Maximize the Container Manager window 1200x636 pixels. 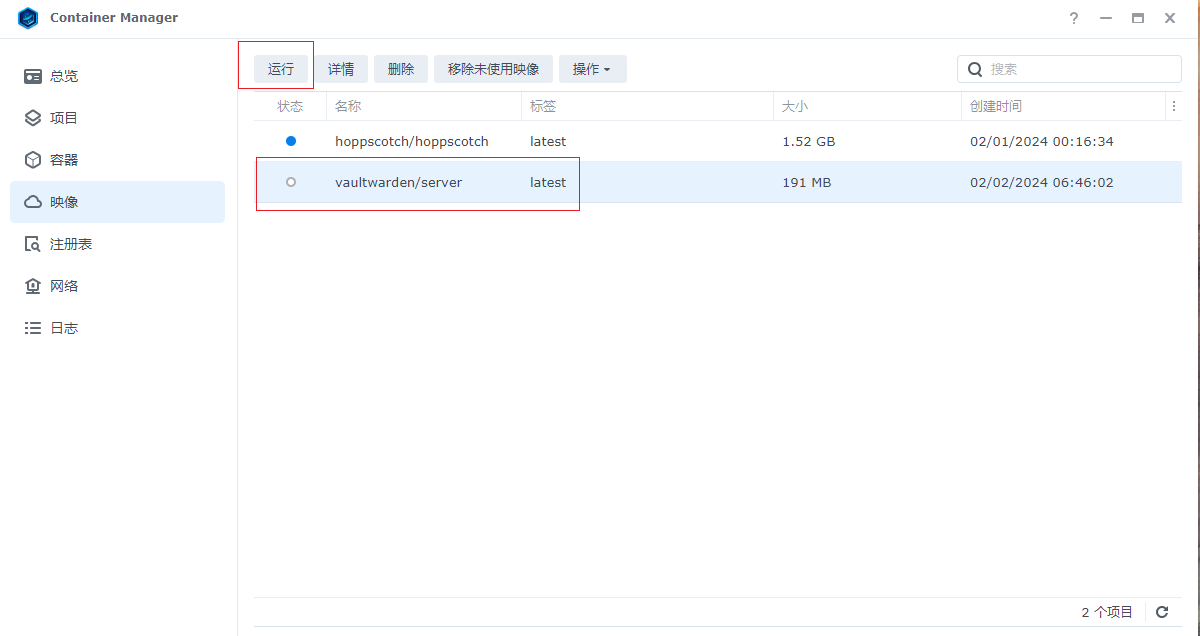tap(1138, 18)
